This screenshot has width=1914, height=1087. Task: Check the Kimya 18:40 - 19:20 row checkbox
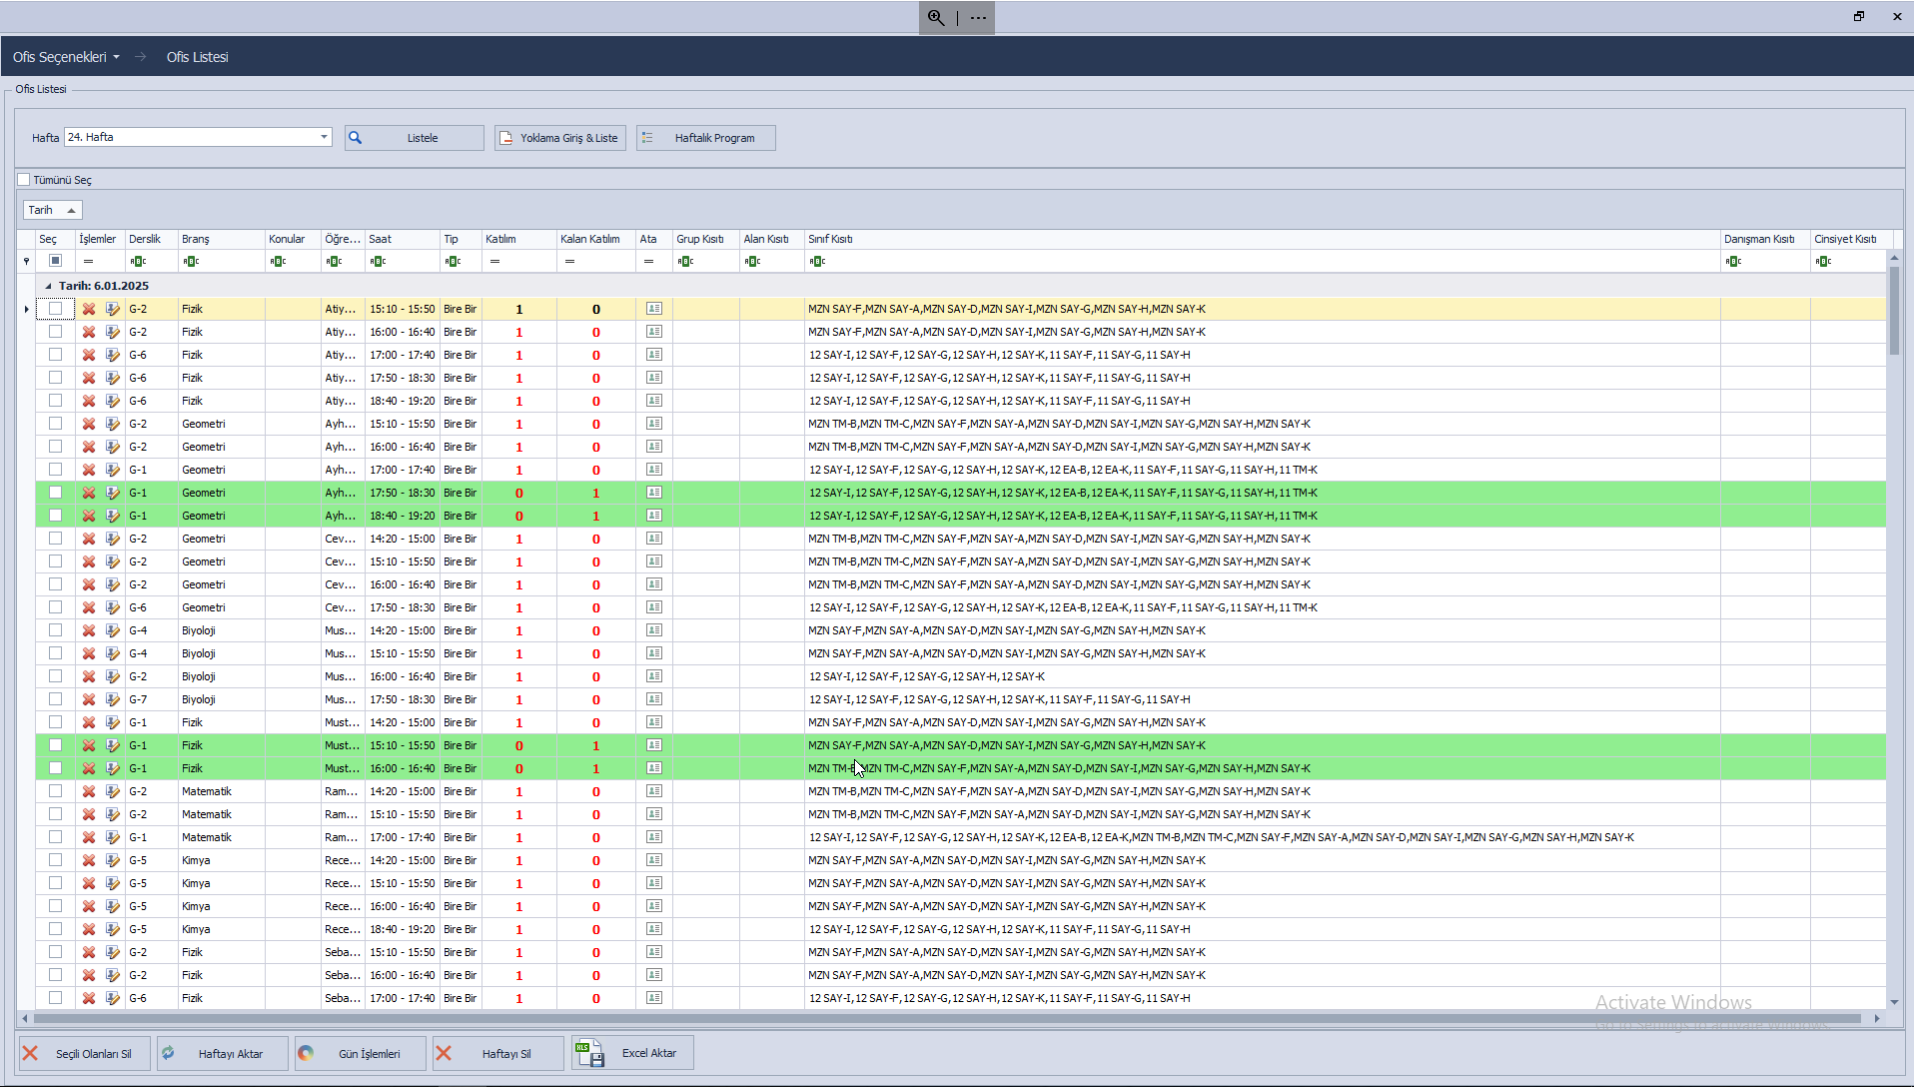point(55,929)
